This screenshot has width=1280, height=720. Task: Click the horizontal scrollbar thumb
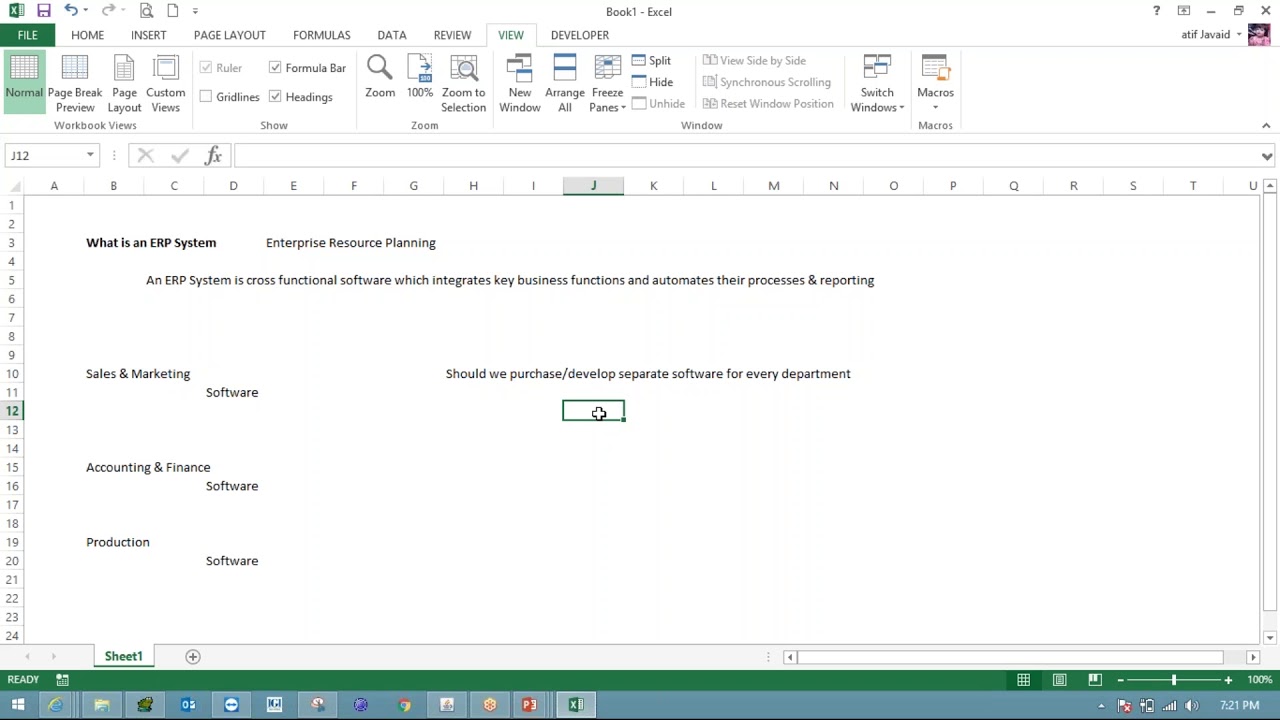pos(1010,657)
